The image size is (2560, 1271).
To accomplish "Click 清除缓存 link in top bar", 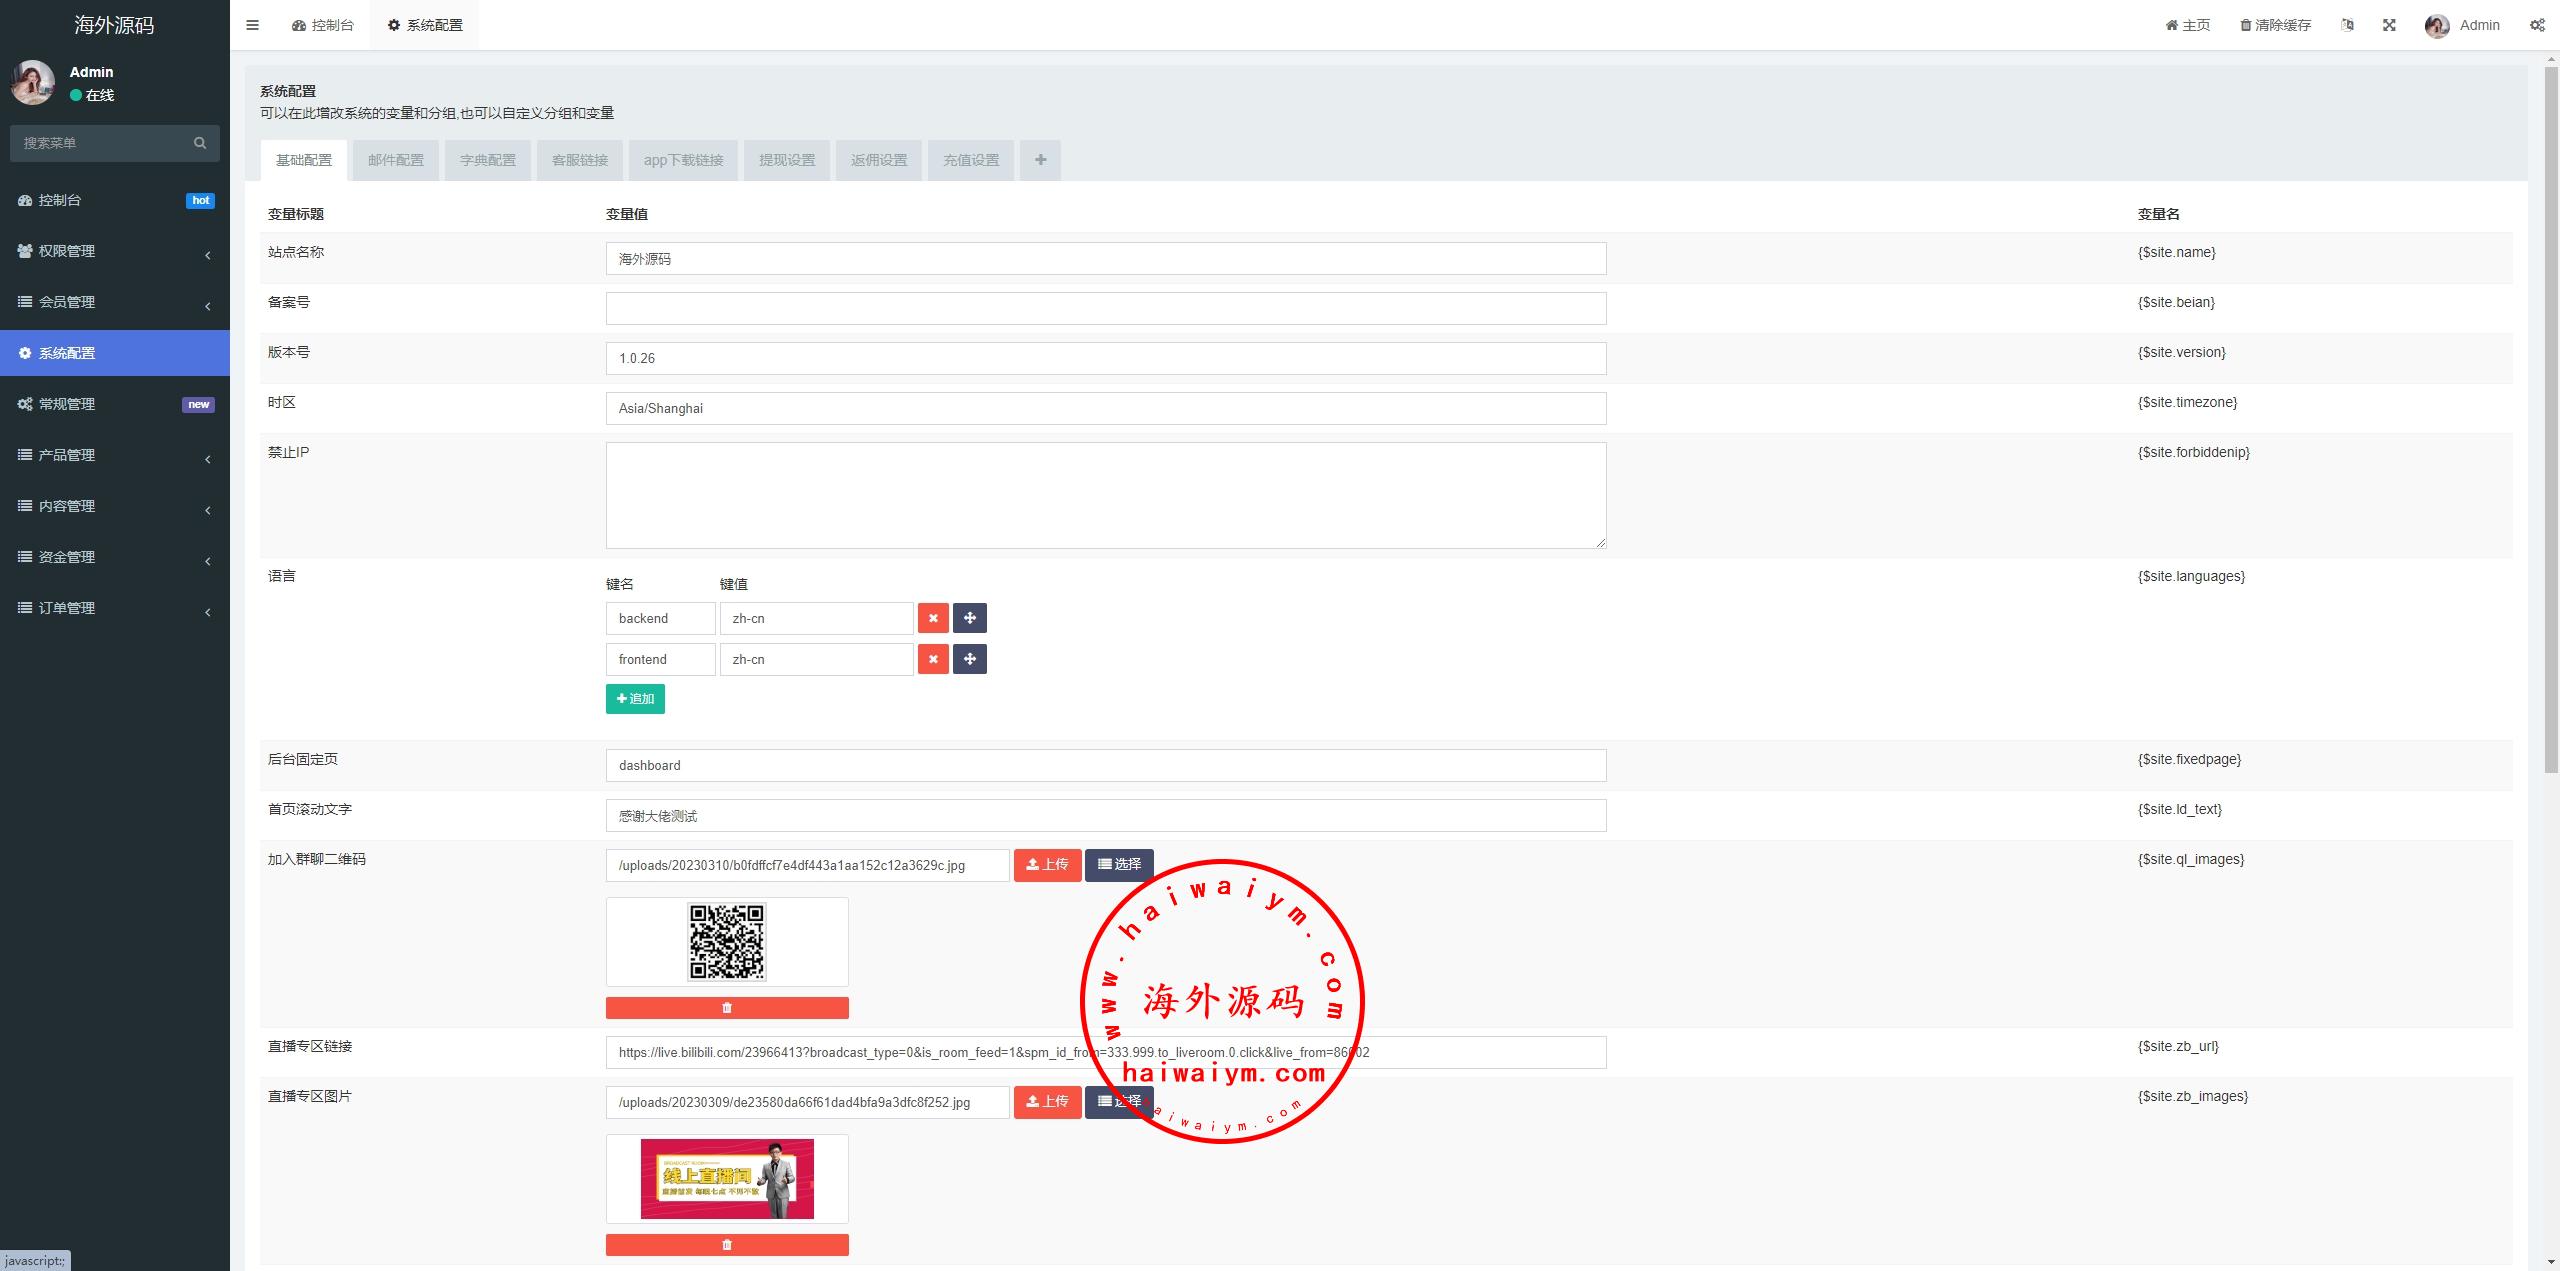I will (x=2275, y=25).
